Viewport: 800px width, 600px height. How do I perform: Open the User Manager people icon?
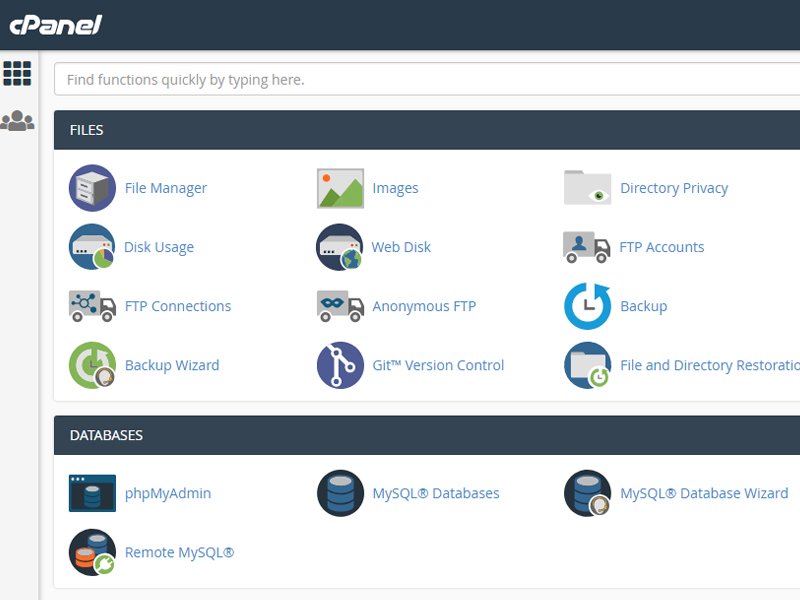pos(17,121)
